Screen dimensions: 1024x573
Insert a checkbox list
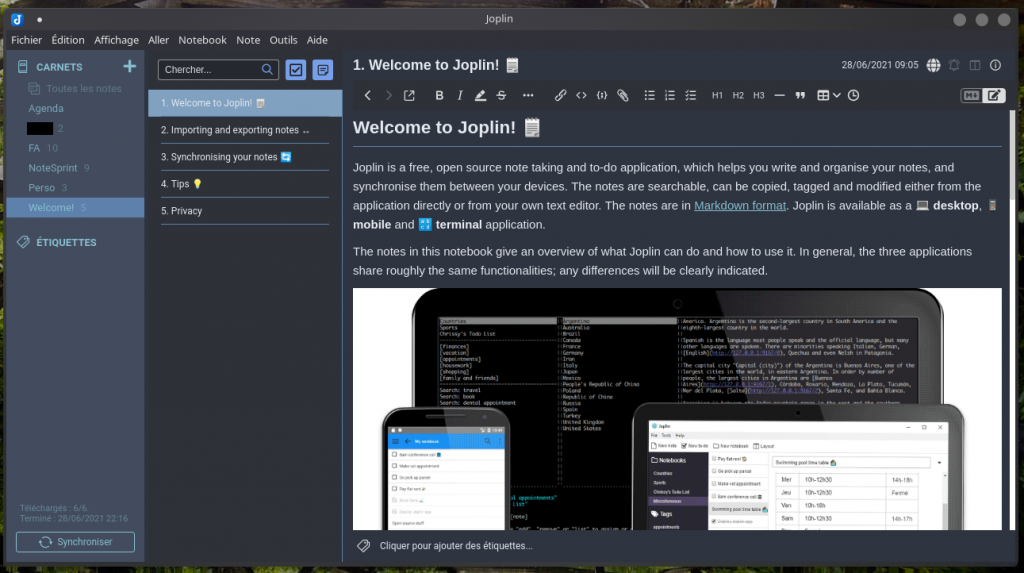(691, 95)
